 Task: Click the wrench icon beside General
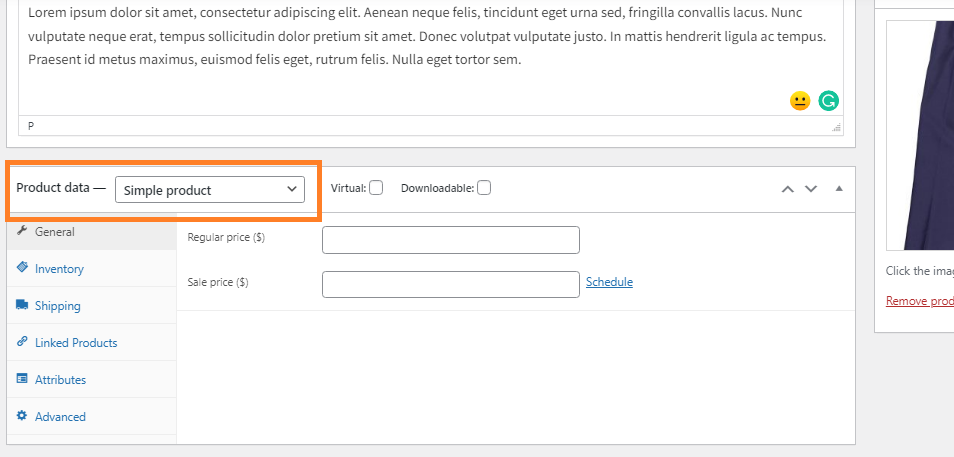[x=22, y=231]
